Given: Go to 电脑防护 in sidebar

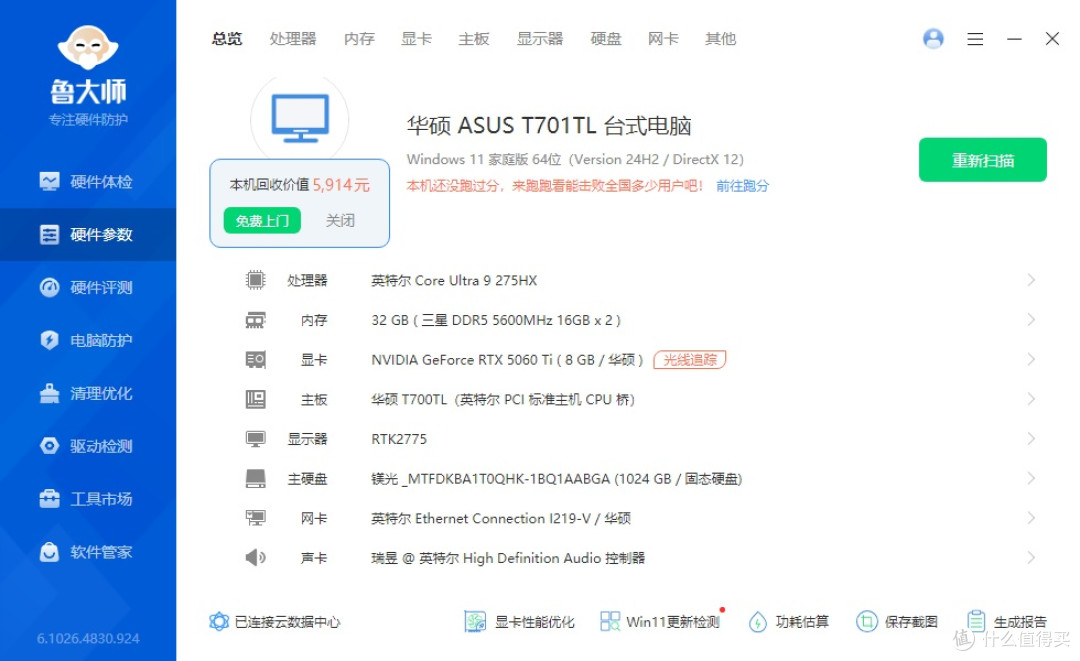Looking at the screenshot, I should click(x=87, y=341).
